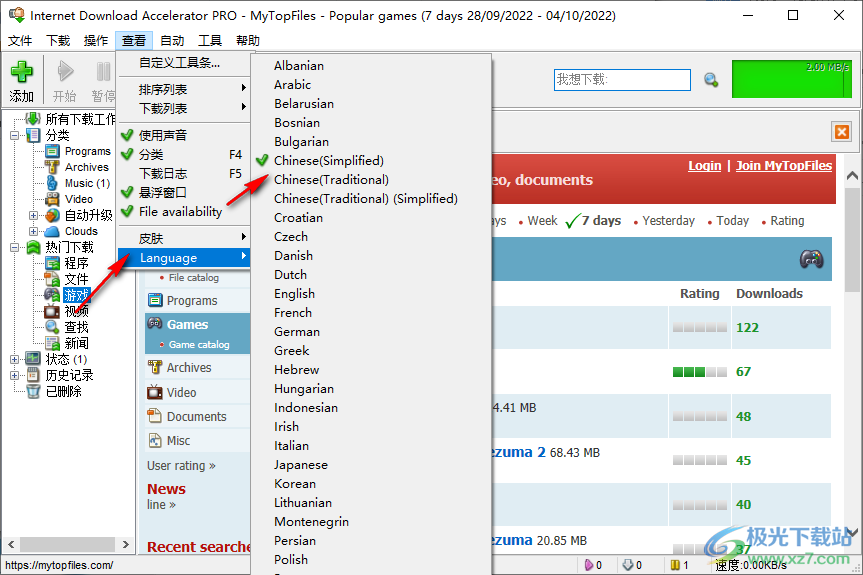Open Documents in web sidebar

tap(196, 417)
